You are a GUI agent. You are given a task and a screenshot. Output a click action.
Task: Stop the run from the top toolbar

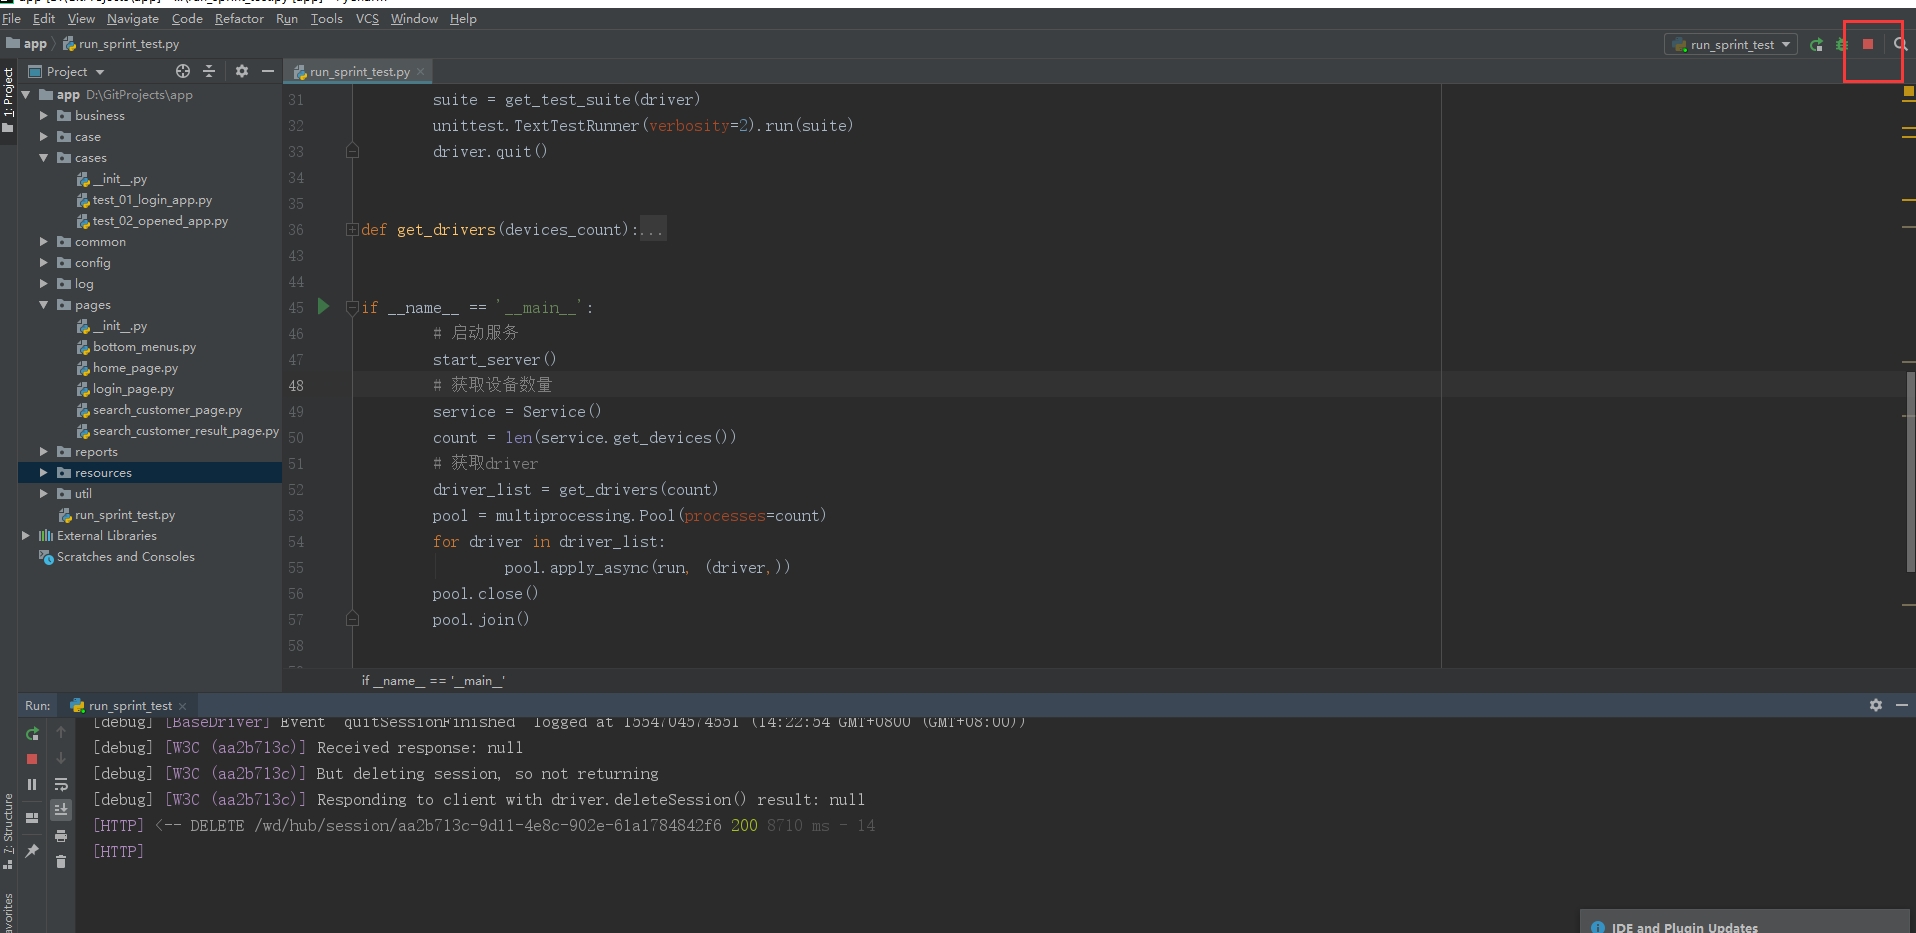1867,44
